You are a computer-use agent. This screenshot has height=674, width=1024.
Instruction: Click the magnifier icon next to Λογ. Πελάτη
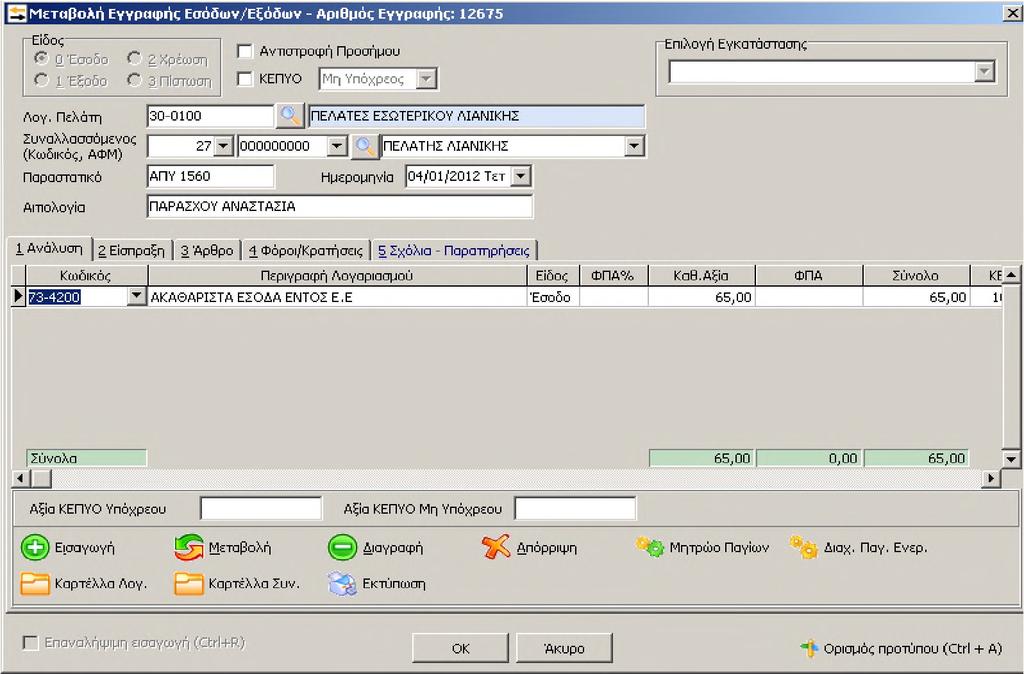pyautogui.click(x=290, y=116)
